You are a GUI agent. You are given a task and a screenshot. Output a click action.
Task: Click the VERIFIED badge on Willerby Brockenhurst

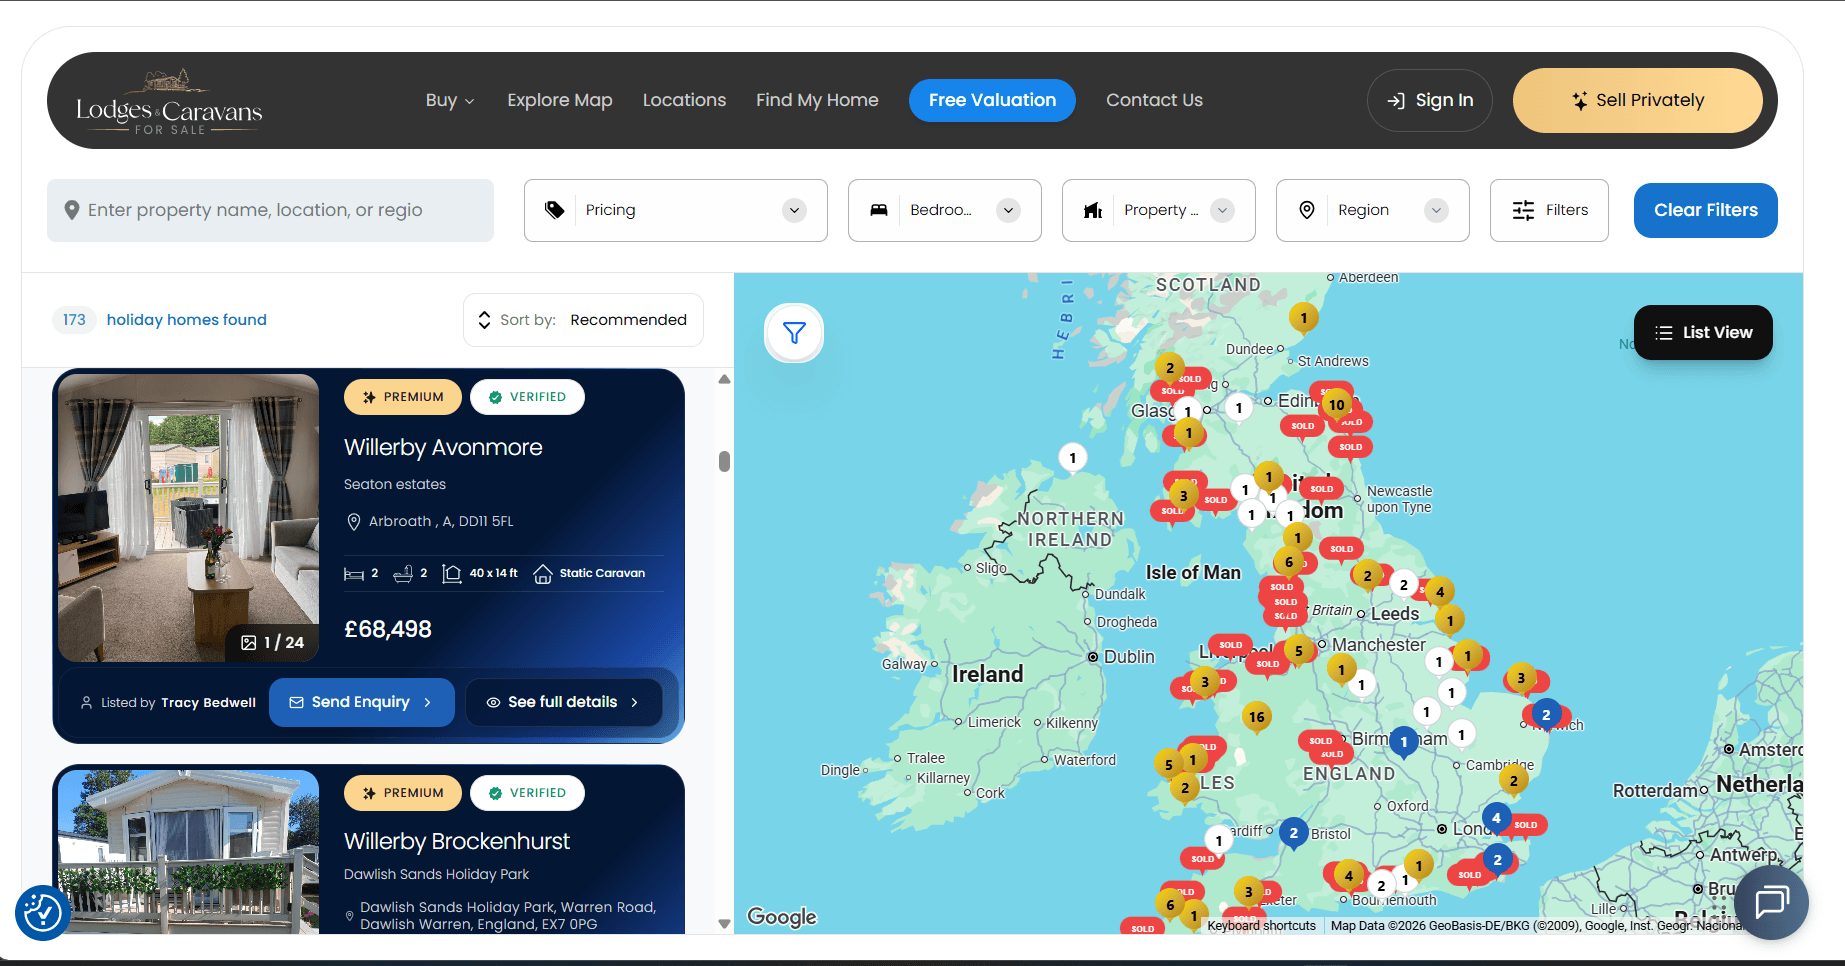527,793
